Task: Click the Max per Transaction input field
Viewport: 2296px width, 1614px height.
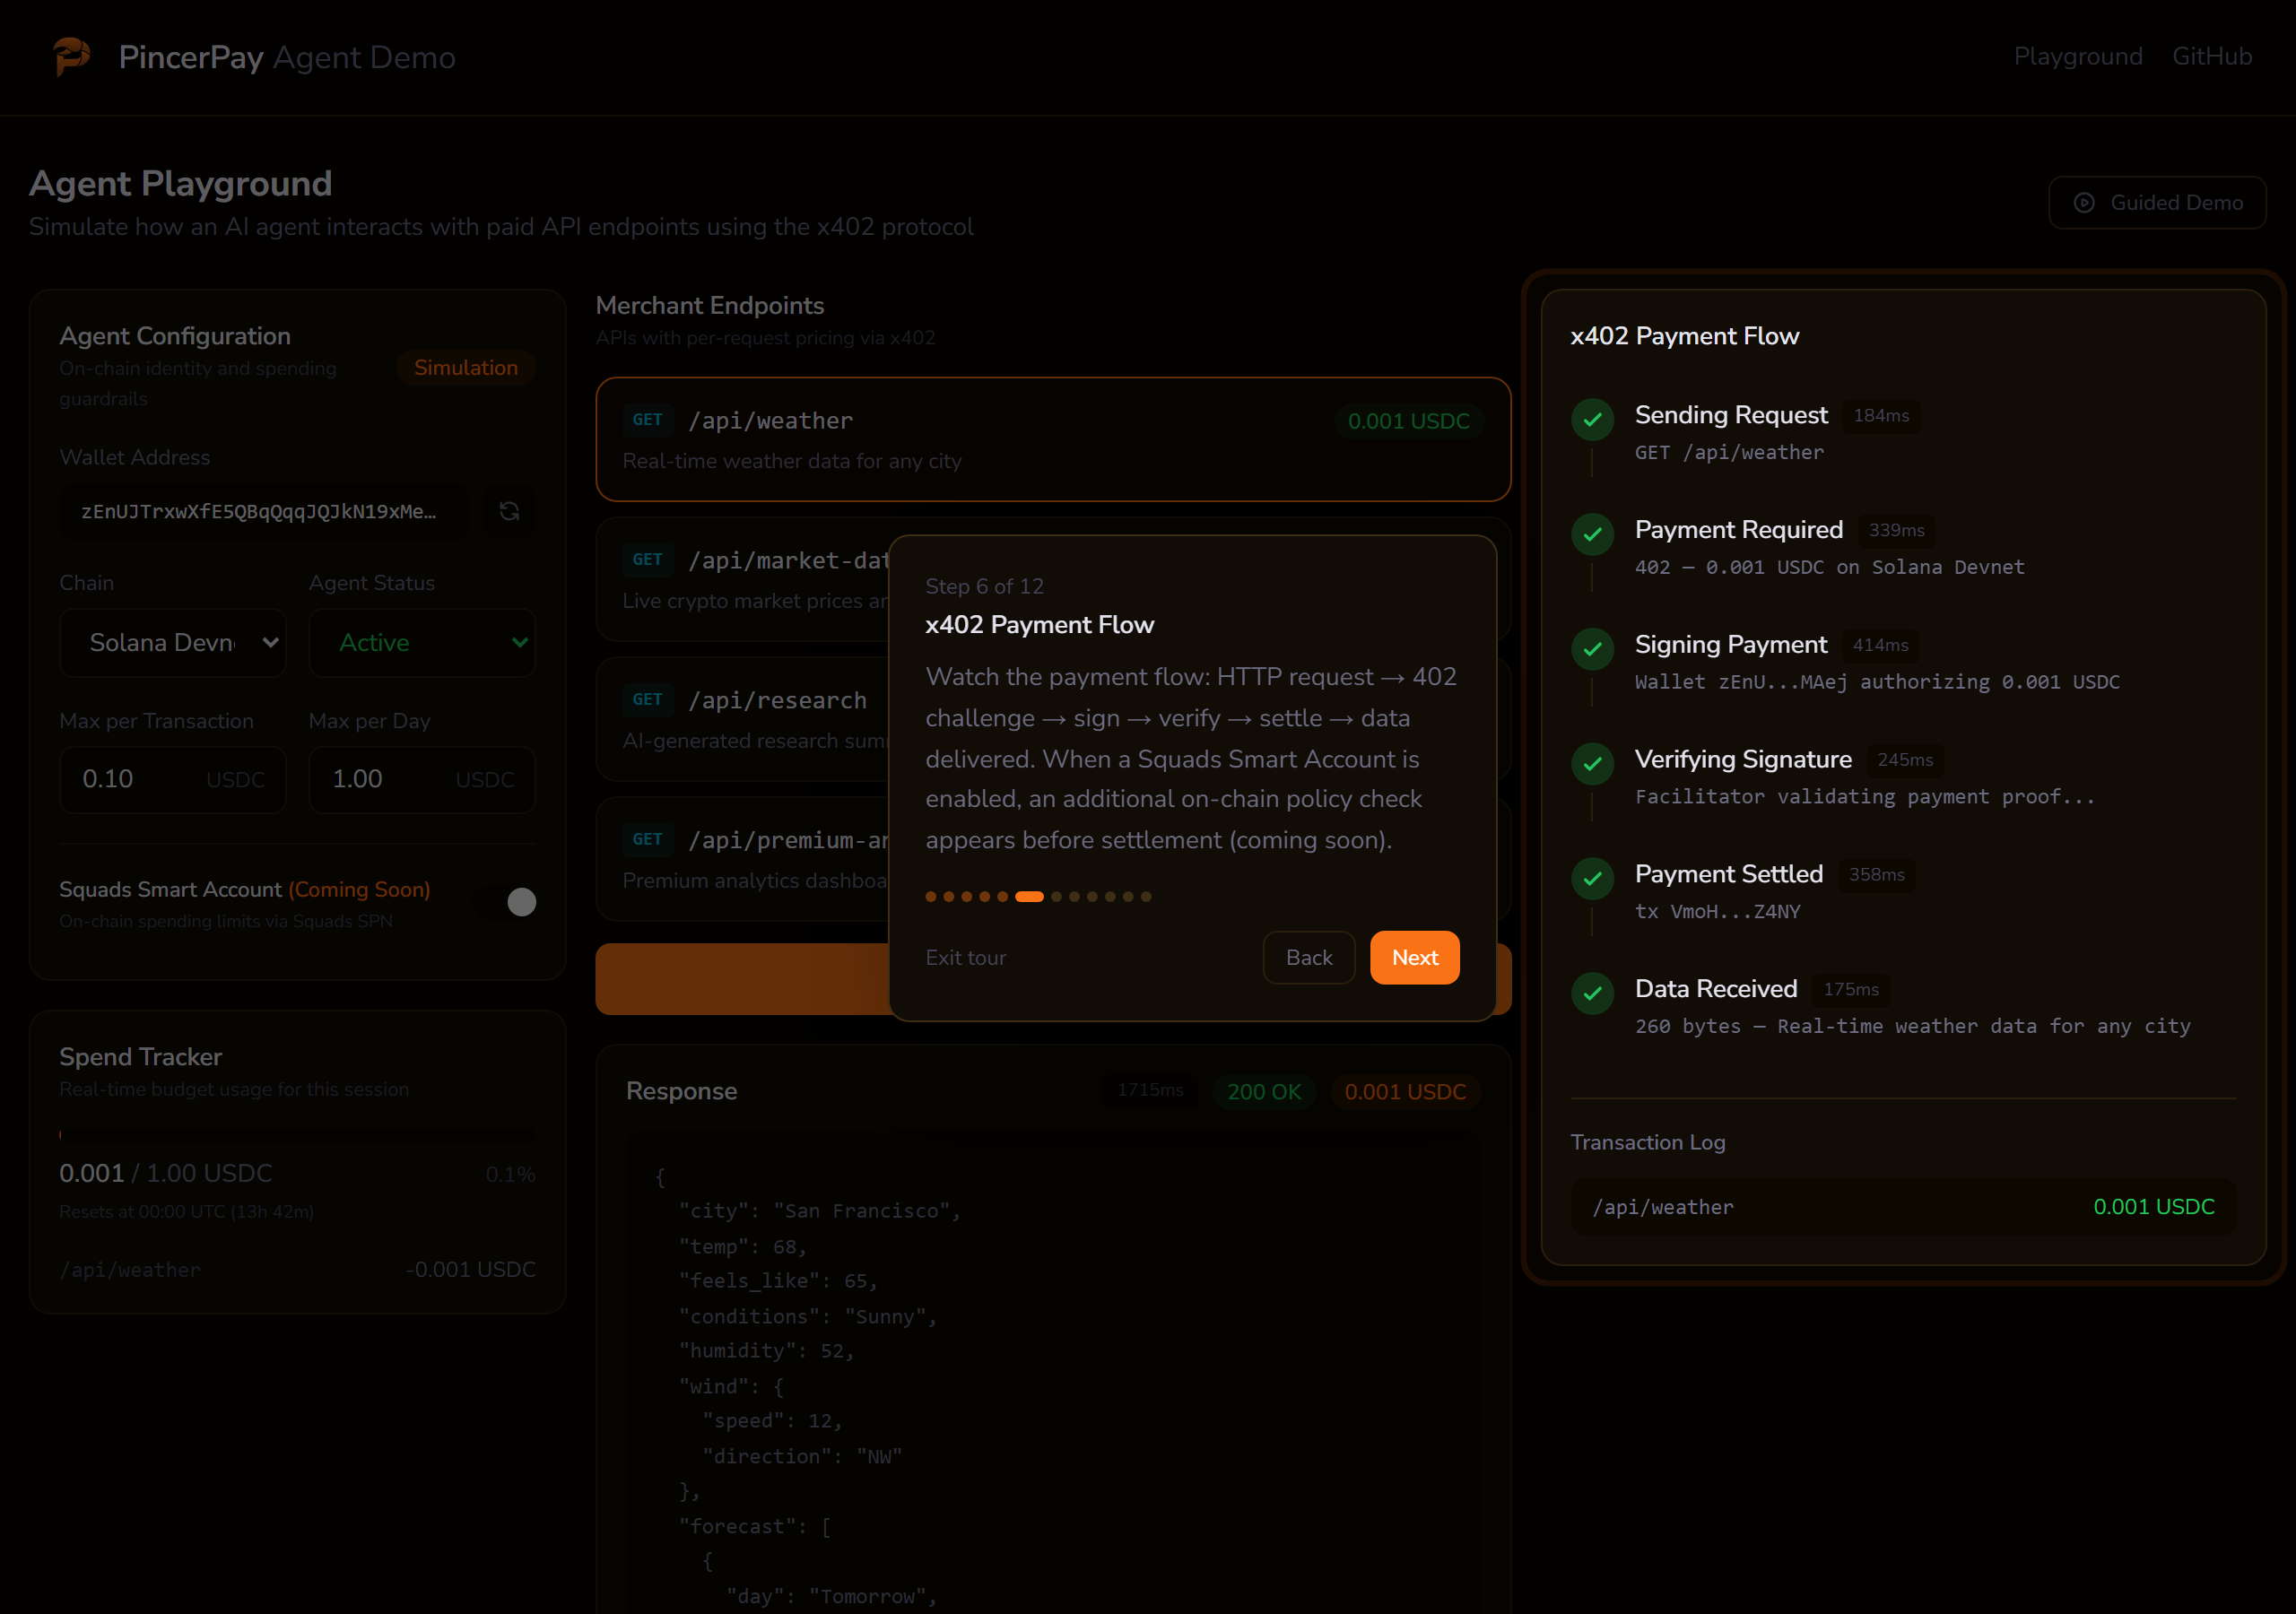Action: click(173, 779)
